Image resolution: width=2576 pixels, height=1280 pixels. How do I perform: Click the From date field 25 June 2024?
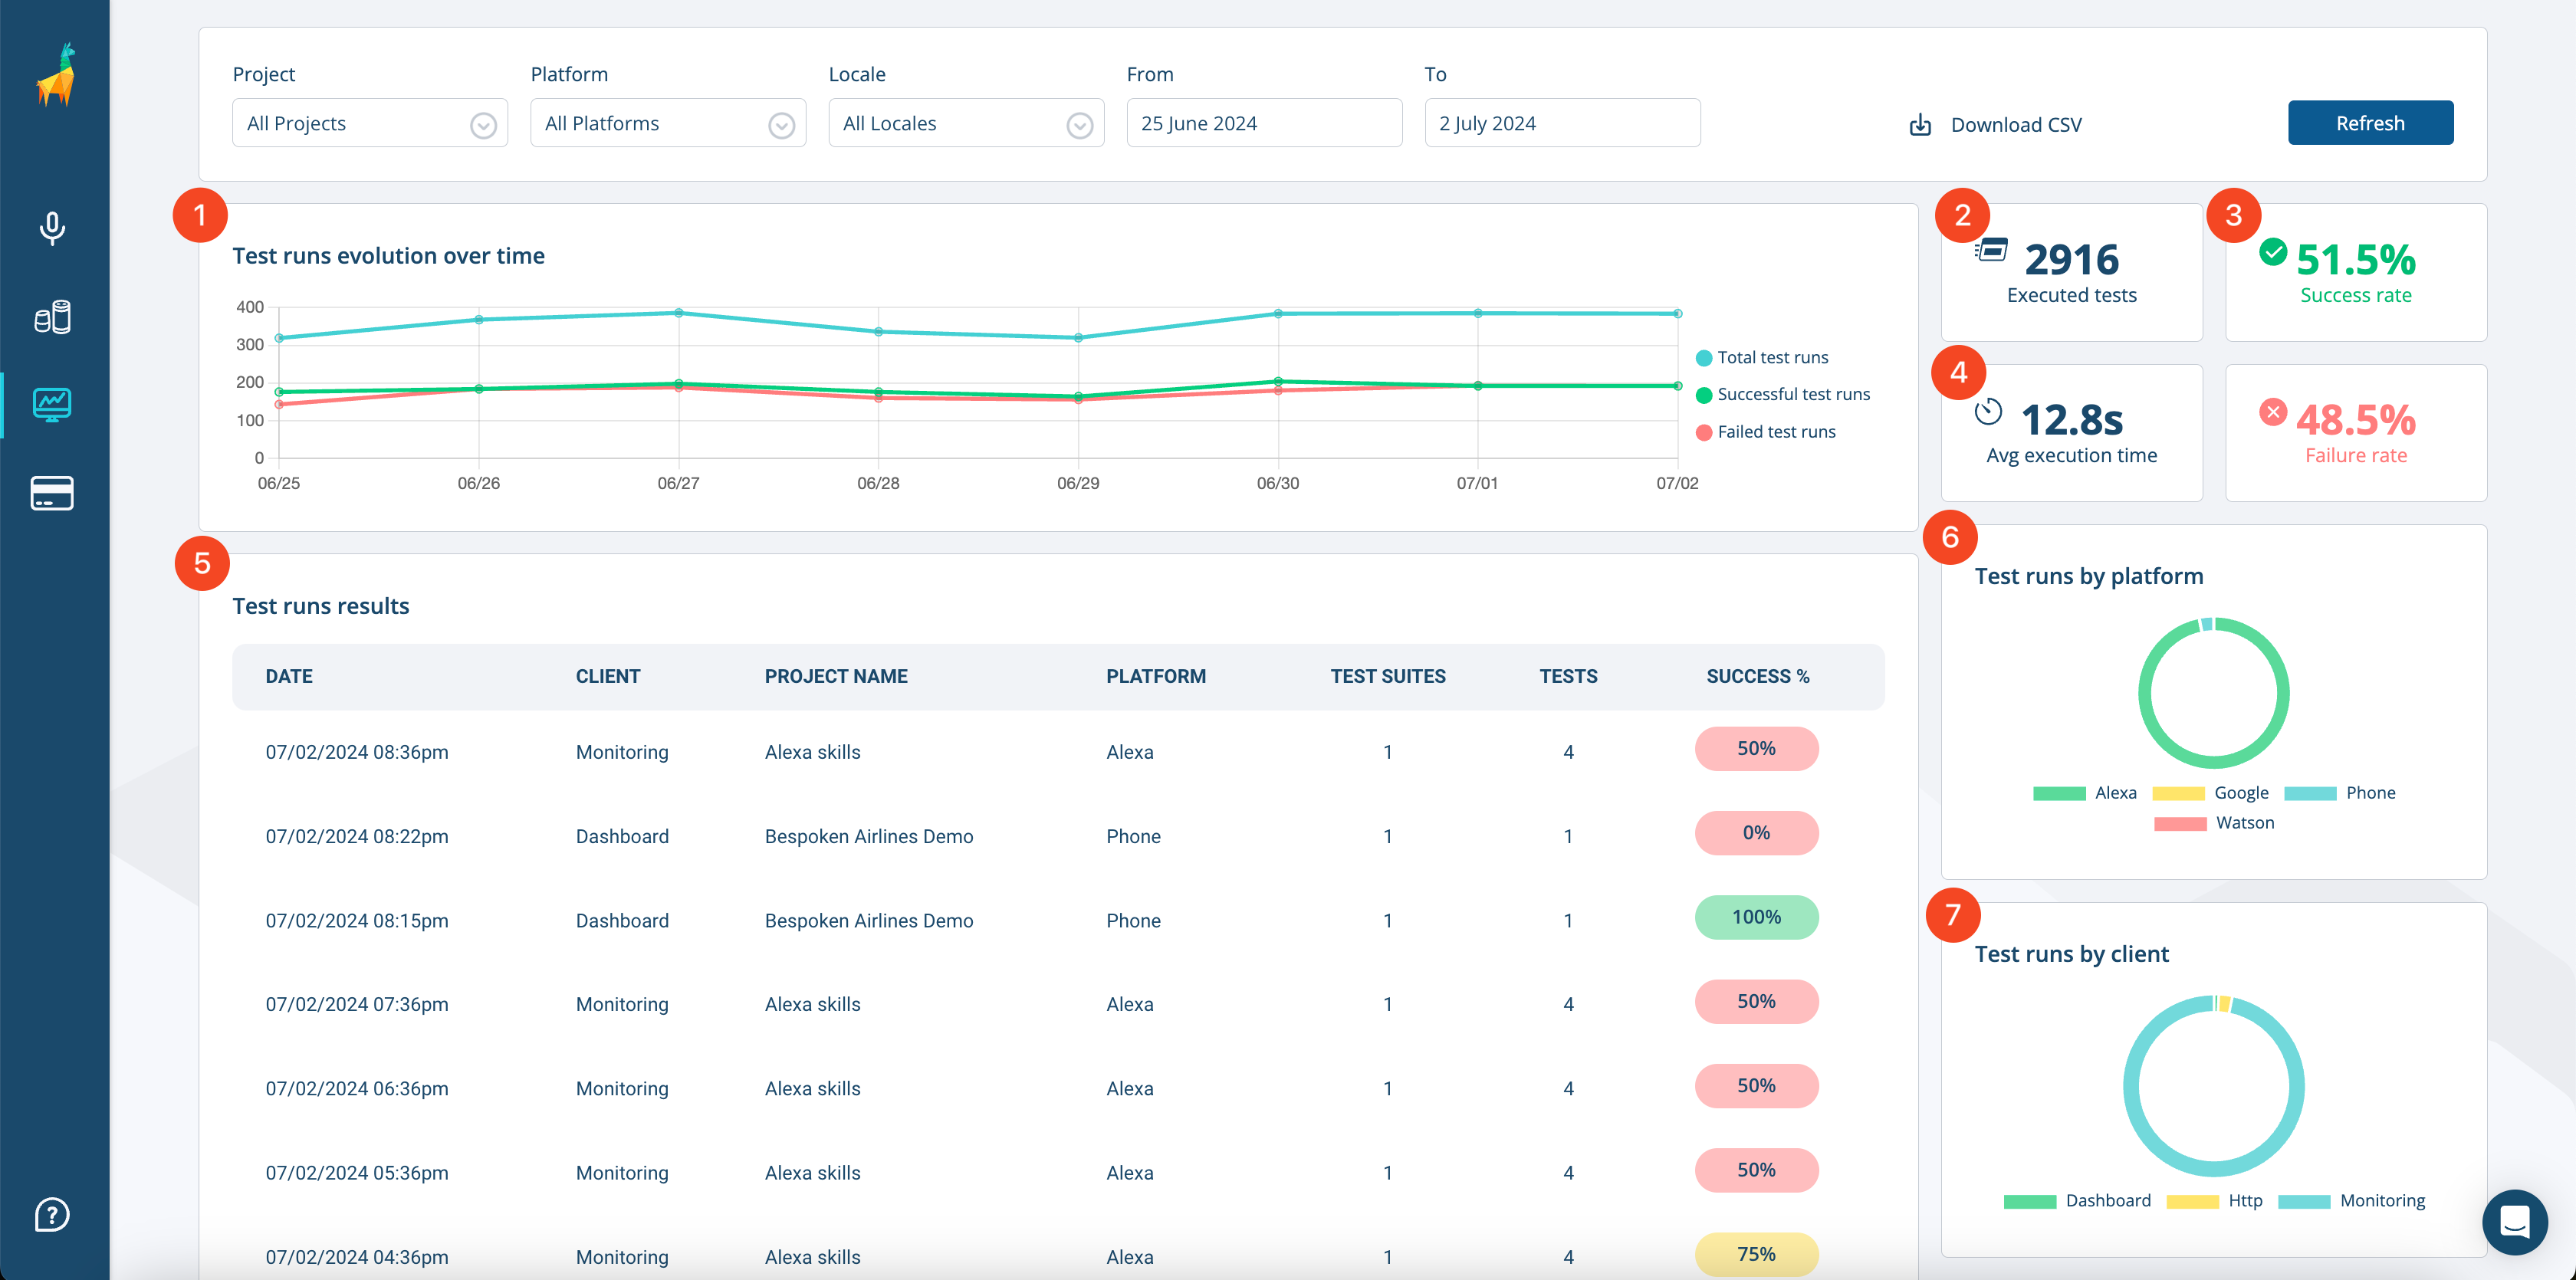1264,123
